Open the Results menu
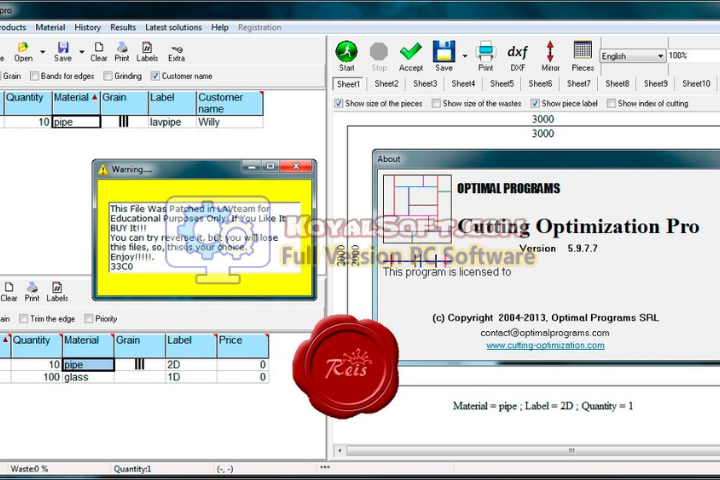Image resolution: width=720 pixels, height=480 pixels. click(123, 27)
